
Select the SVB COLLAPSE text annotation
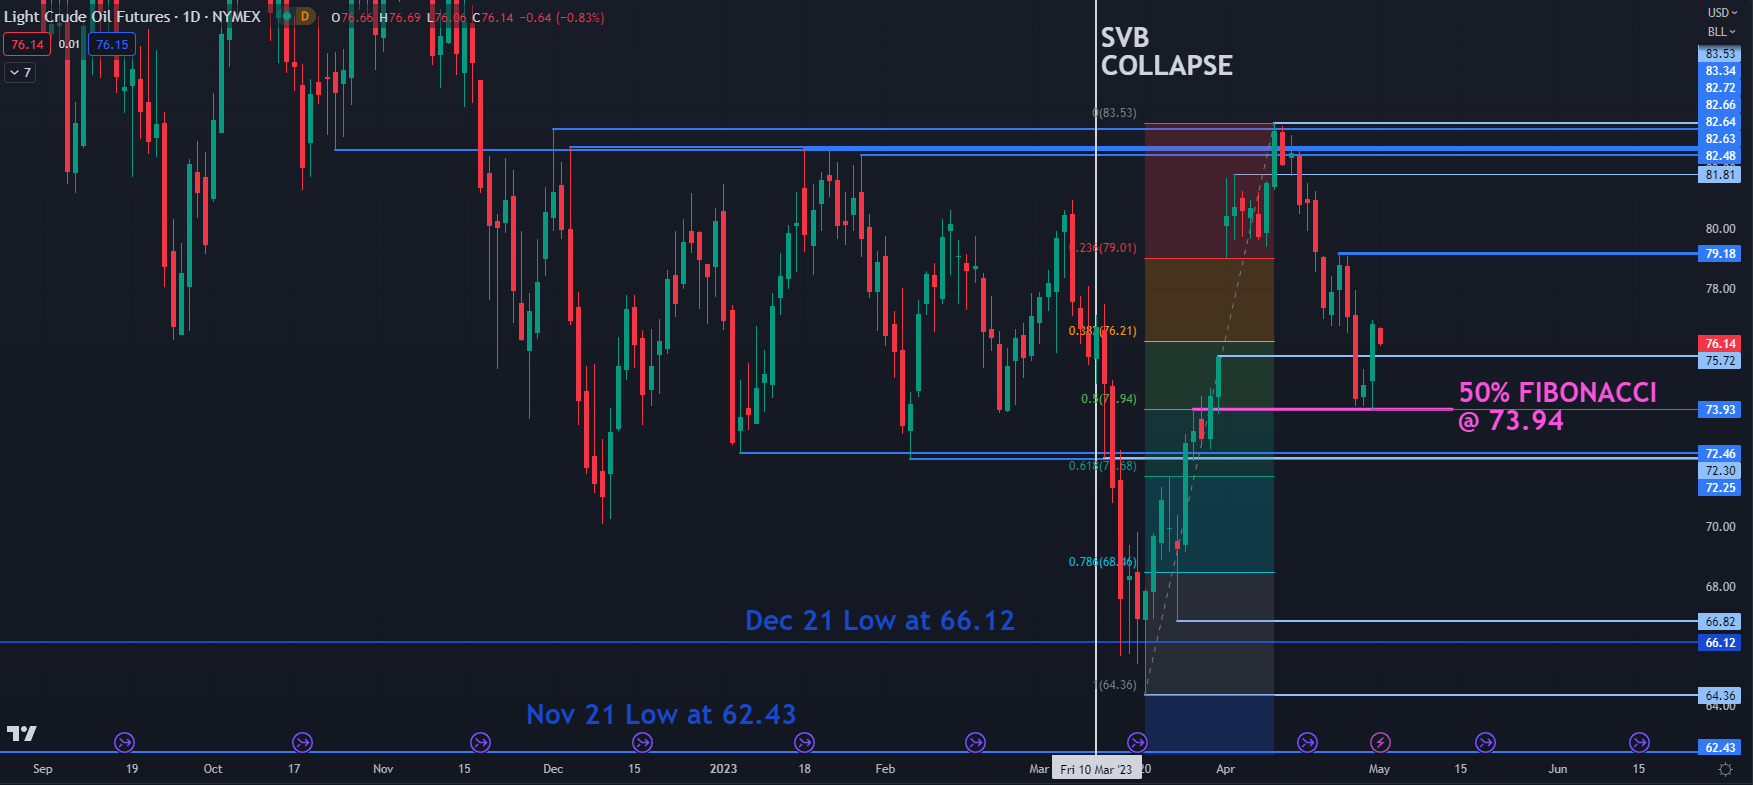tap(1166, 52)
